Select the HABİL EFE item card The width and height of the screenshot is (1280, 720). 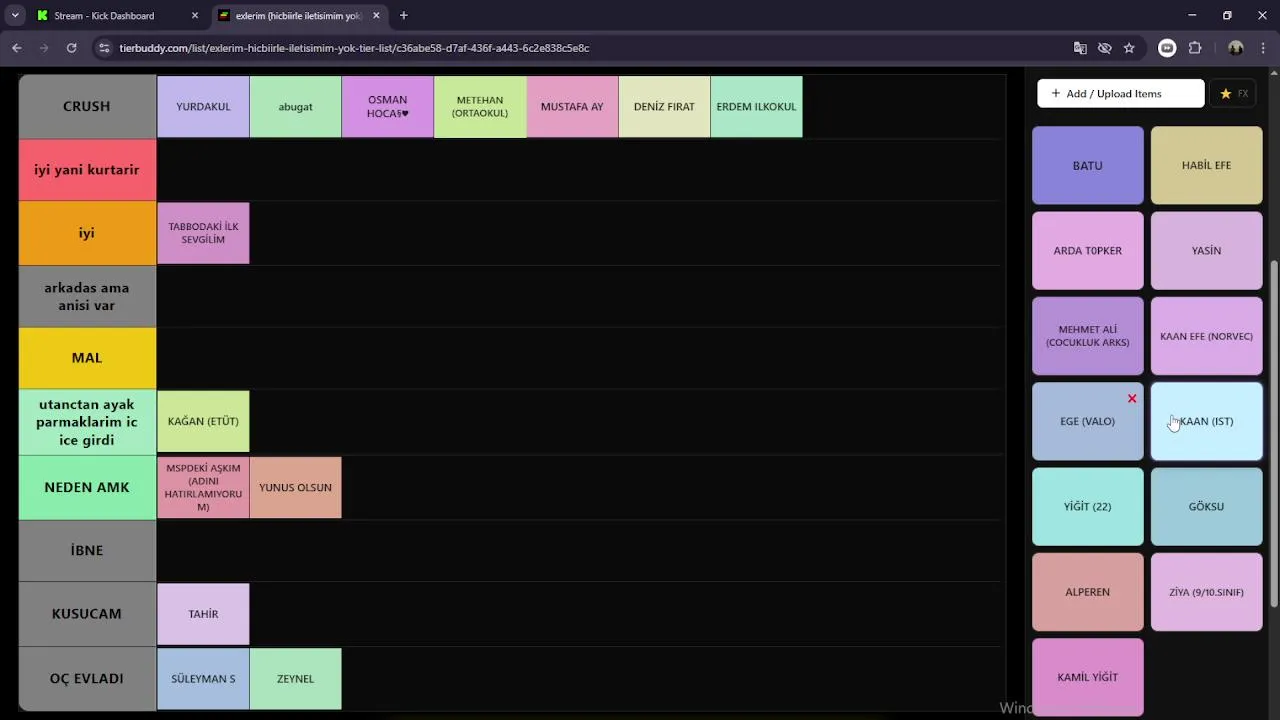click(x=1206, y=165)
